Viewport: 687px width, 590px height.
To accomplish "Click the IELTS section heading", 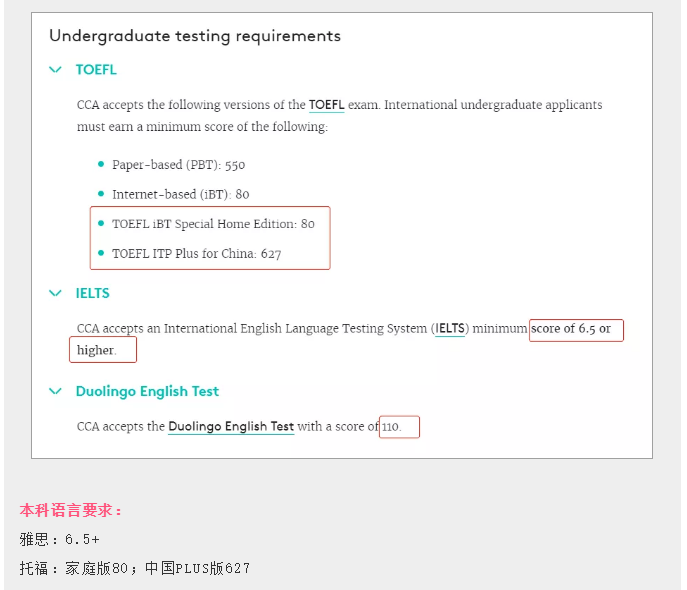I will 92,293.
